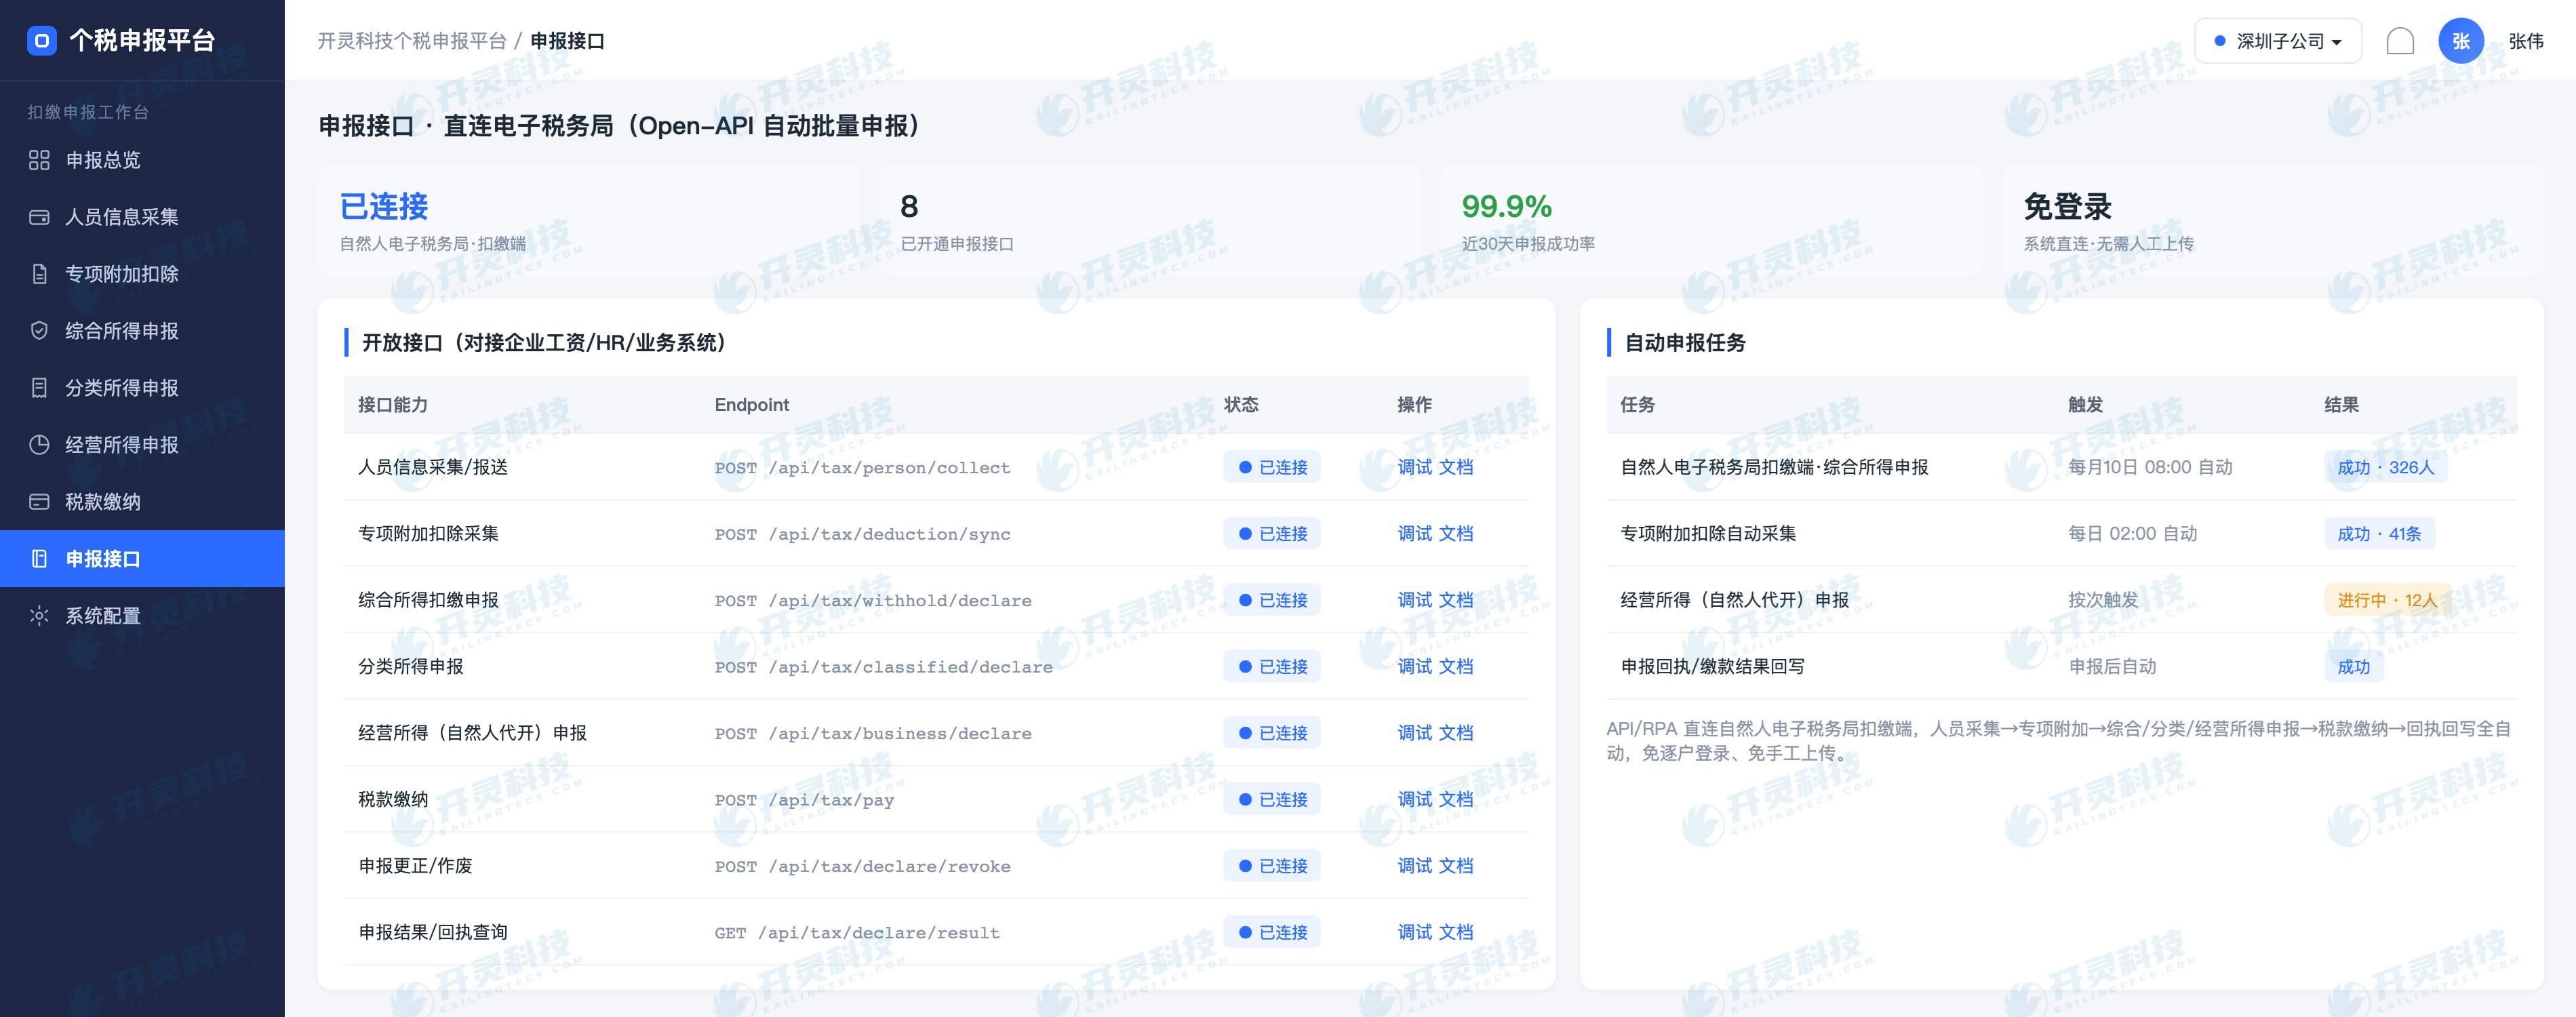Click 文档 for 申报结果/回执查询 row

click(x=1456, y=933)
